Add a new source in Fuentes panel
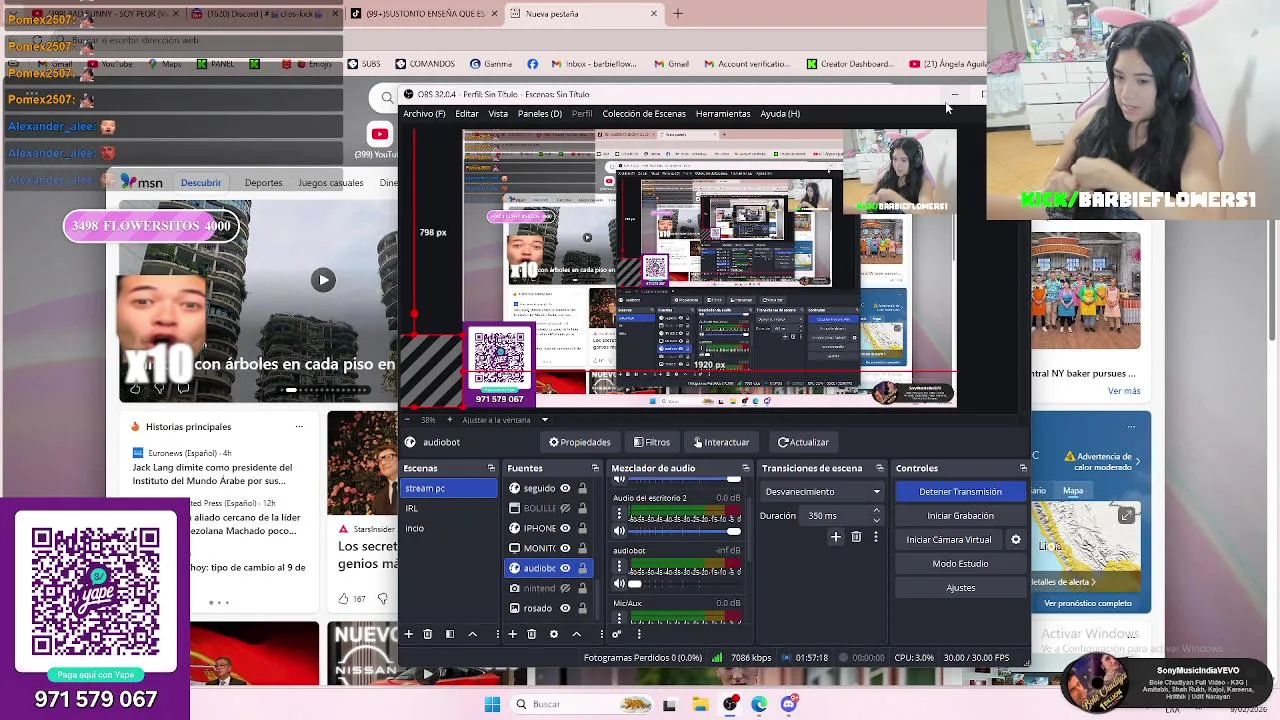Screen dimensions: 1280x720 (512, 634)
